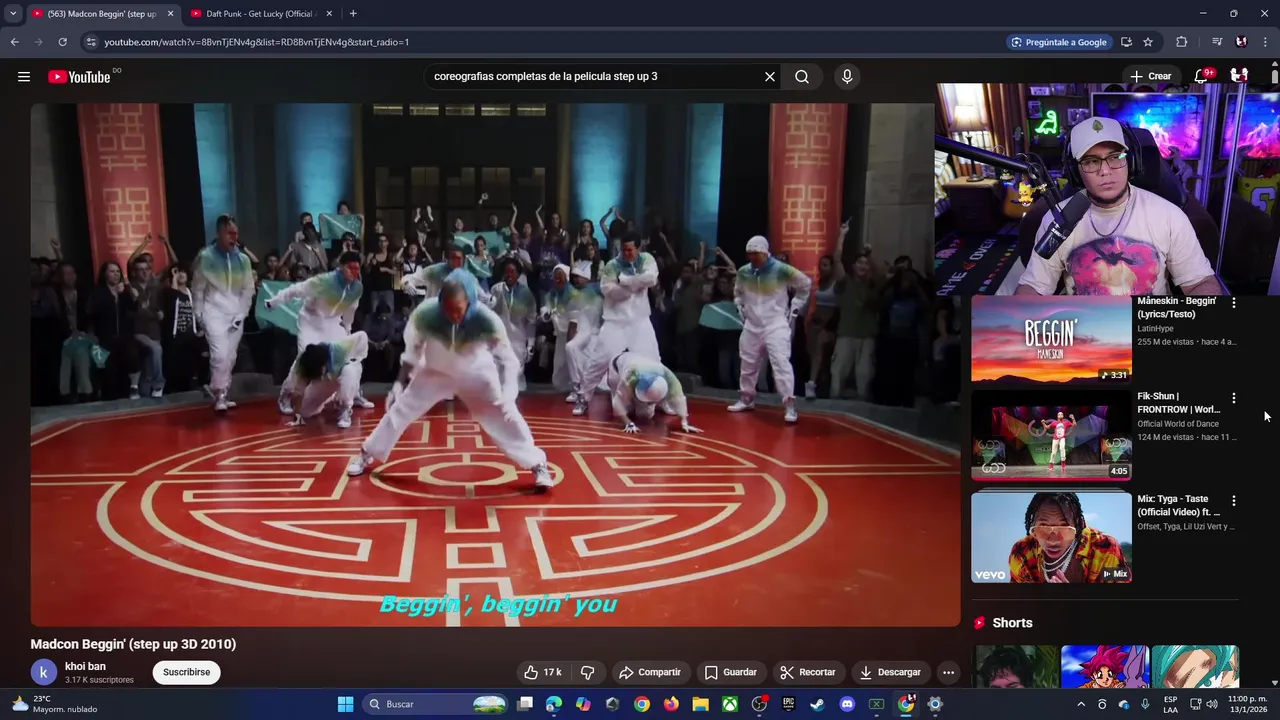Close the Daft Punk - Get Lucky tab

point(329,14)
